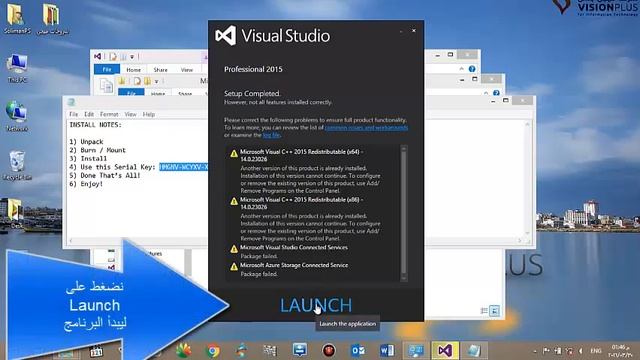Click '2) Burn / Mount' line in Notepad
This screenshot has width=640, height=360.
point(97,150)
